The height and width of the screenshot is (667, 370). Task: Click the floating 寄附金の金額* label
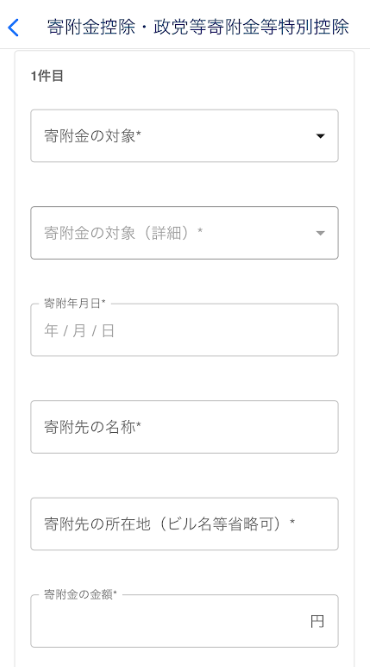point(80,594)
